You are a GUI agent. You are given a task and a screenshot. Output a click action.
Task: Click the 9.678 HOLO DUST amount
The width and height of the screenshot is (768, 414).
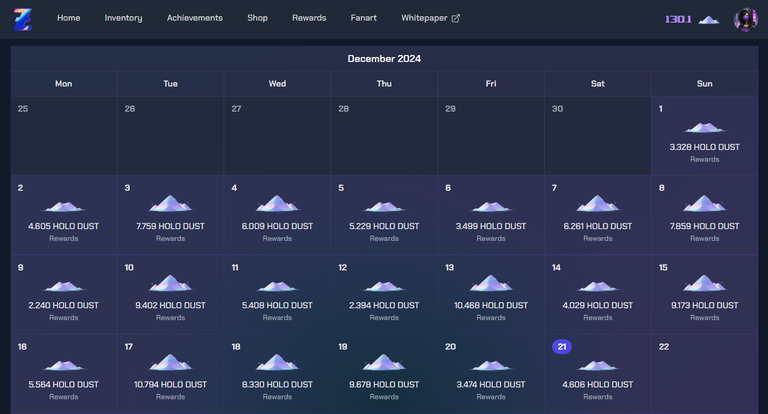tap(384, 385)
